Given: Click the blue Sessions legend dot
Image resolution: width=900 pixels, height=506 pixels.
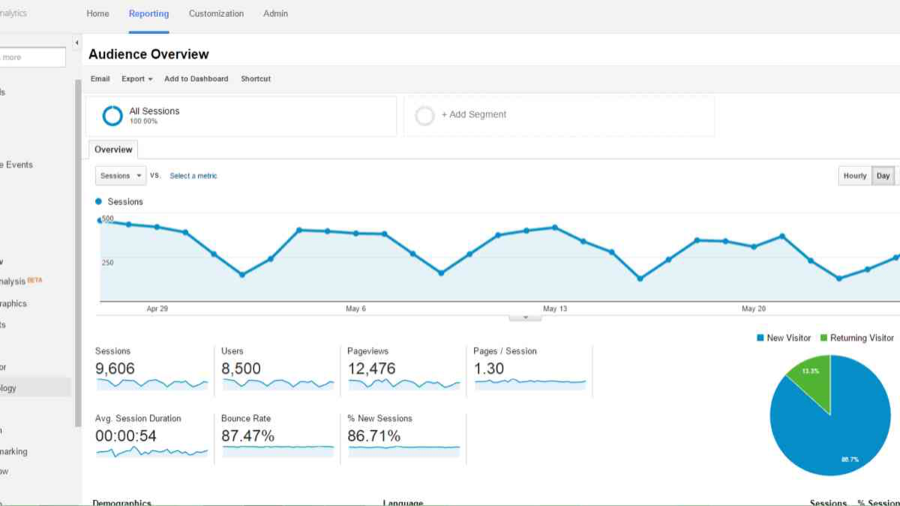Looking at the screenshot, I should (99, 202).
